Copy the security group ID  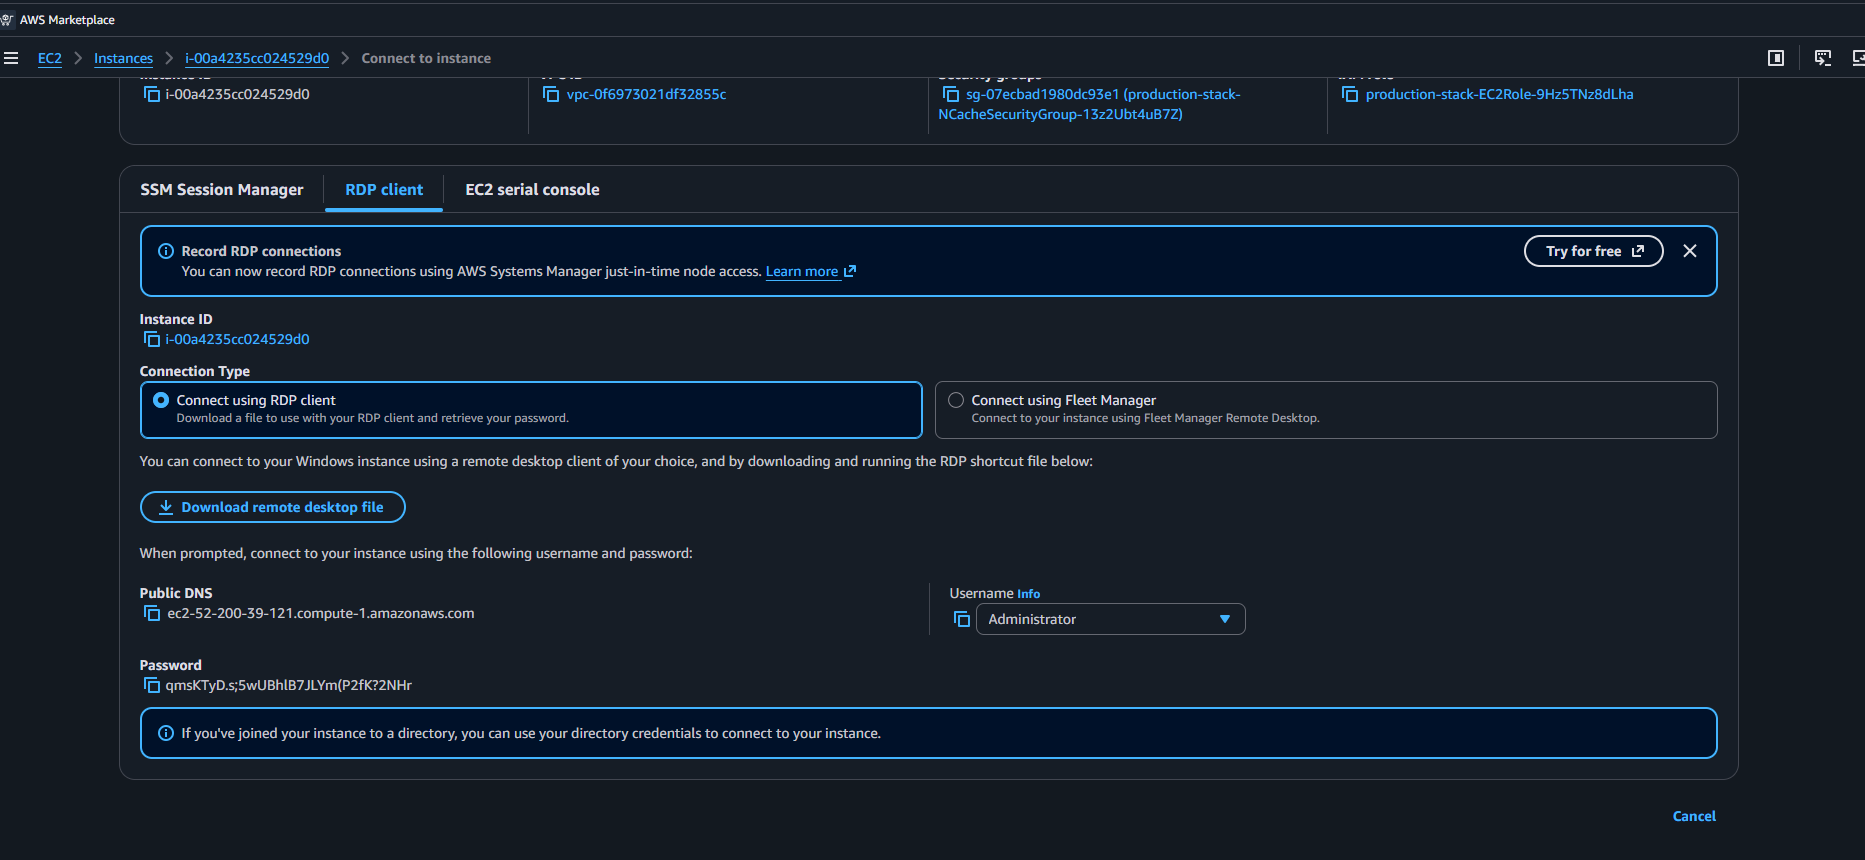pos(951,94)
